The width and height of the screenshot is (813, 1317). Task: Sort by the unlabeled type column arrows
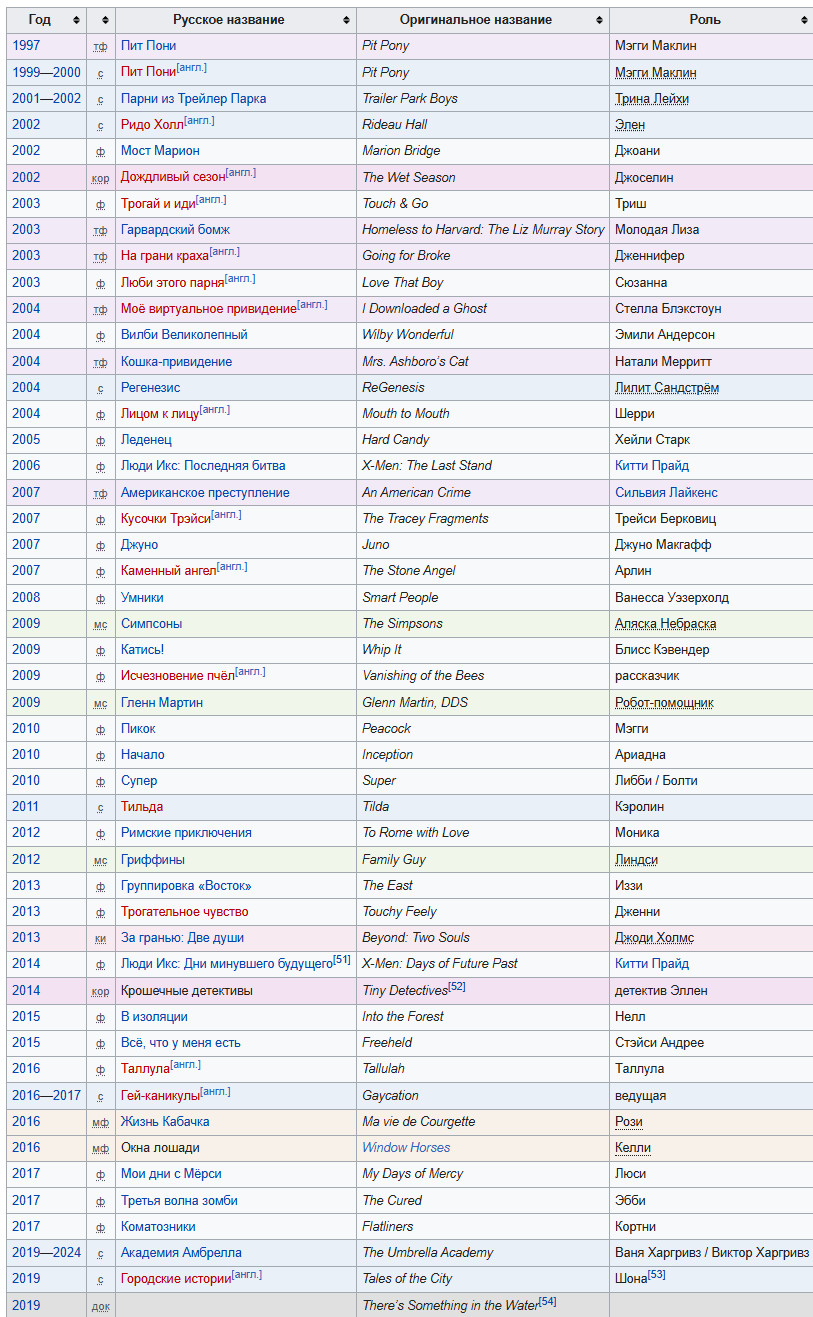click(106, 20)
